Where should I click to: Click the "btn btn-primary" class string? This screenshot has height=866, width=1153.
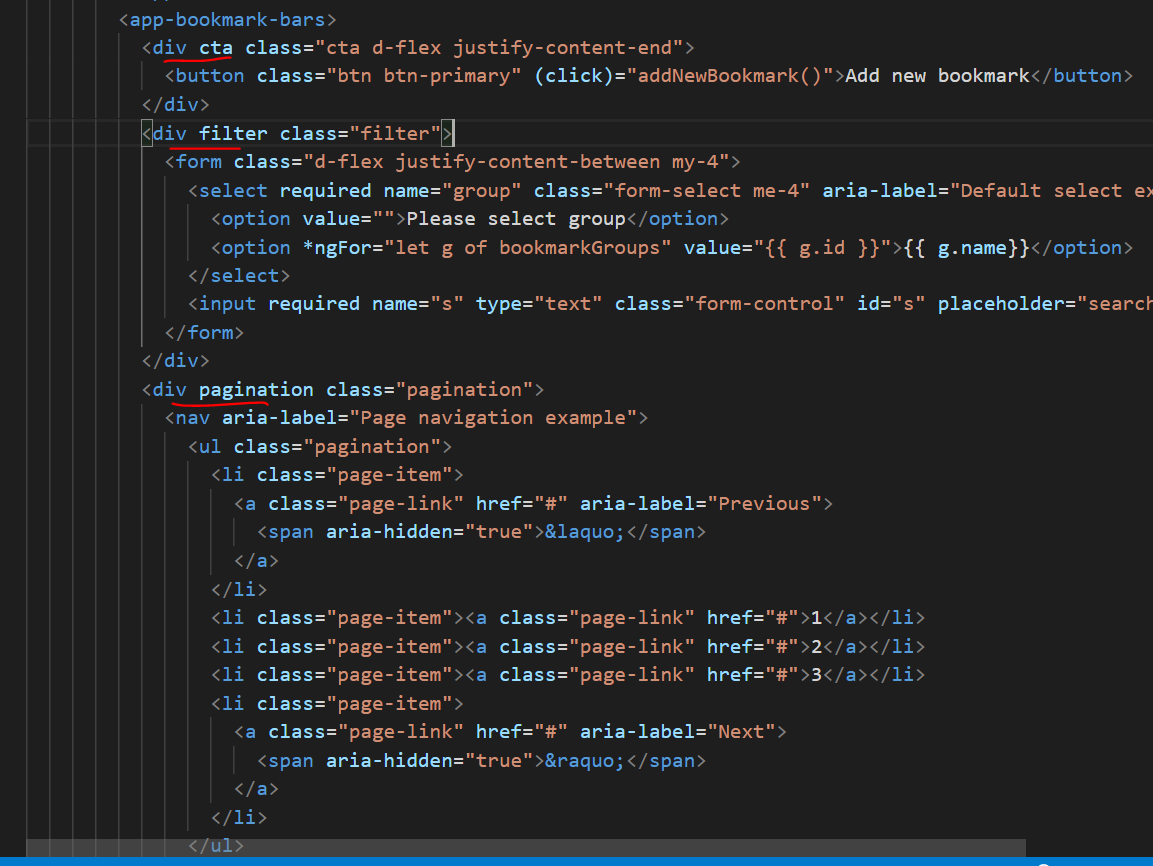pyautogui.click(x=424, y=76)
